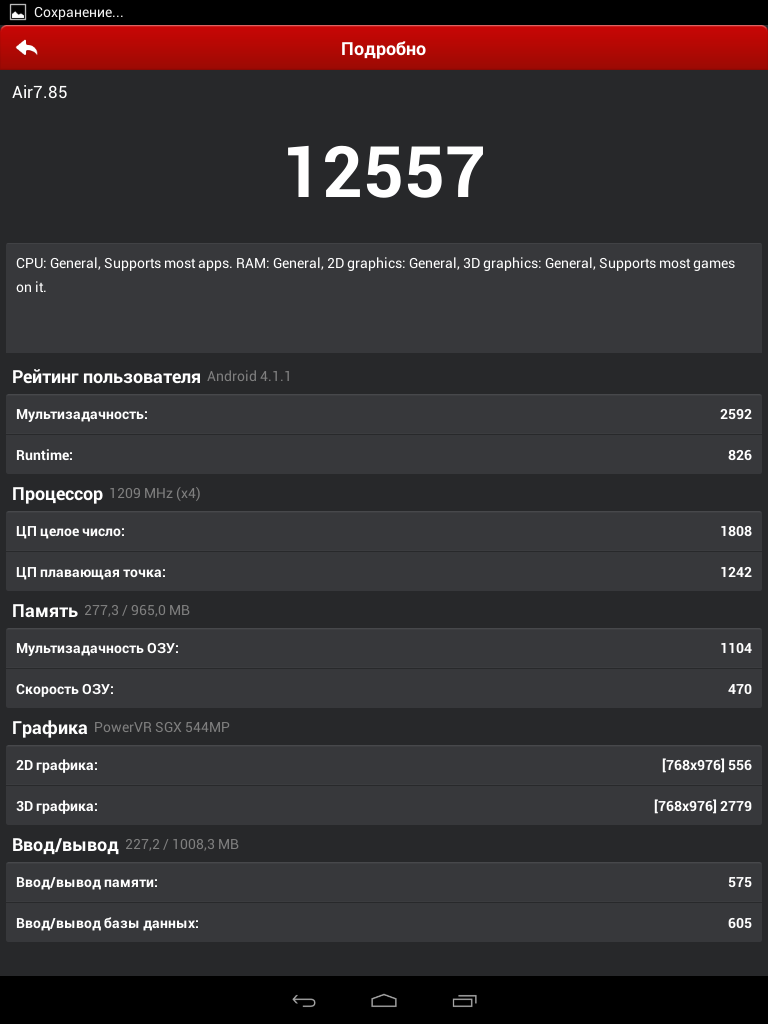The width and height of the screenshot is (768, 1024).
Task: Tap the Графика PowerVR SGX section header
Action: point(121,728)
